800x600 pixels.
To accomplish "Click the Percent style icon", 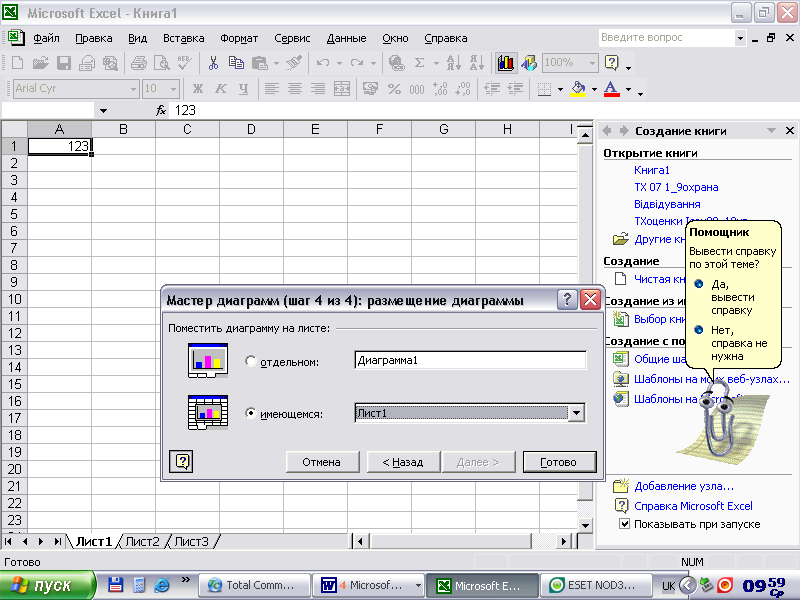I will point(394,89).
